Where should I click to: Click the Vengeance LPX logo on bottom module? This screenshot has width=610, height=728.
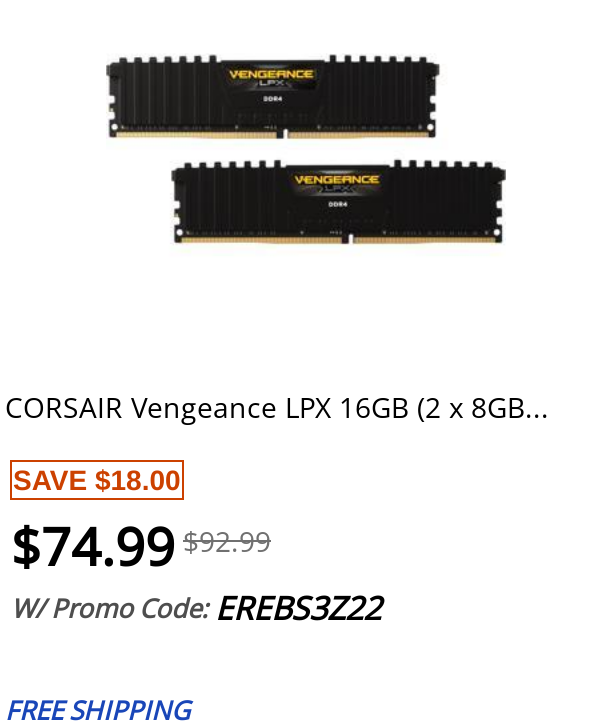pos(337,183)
